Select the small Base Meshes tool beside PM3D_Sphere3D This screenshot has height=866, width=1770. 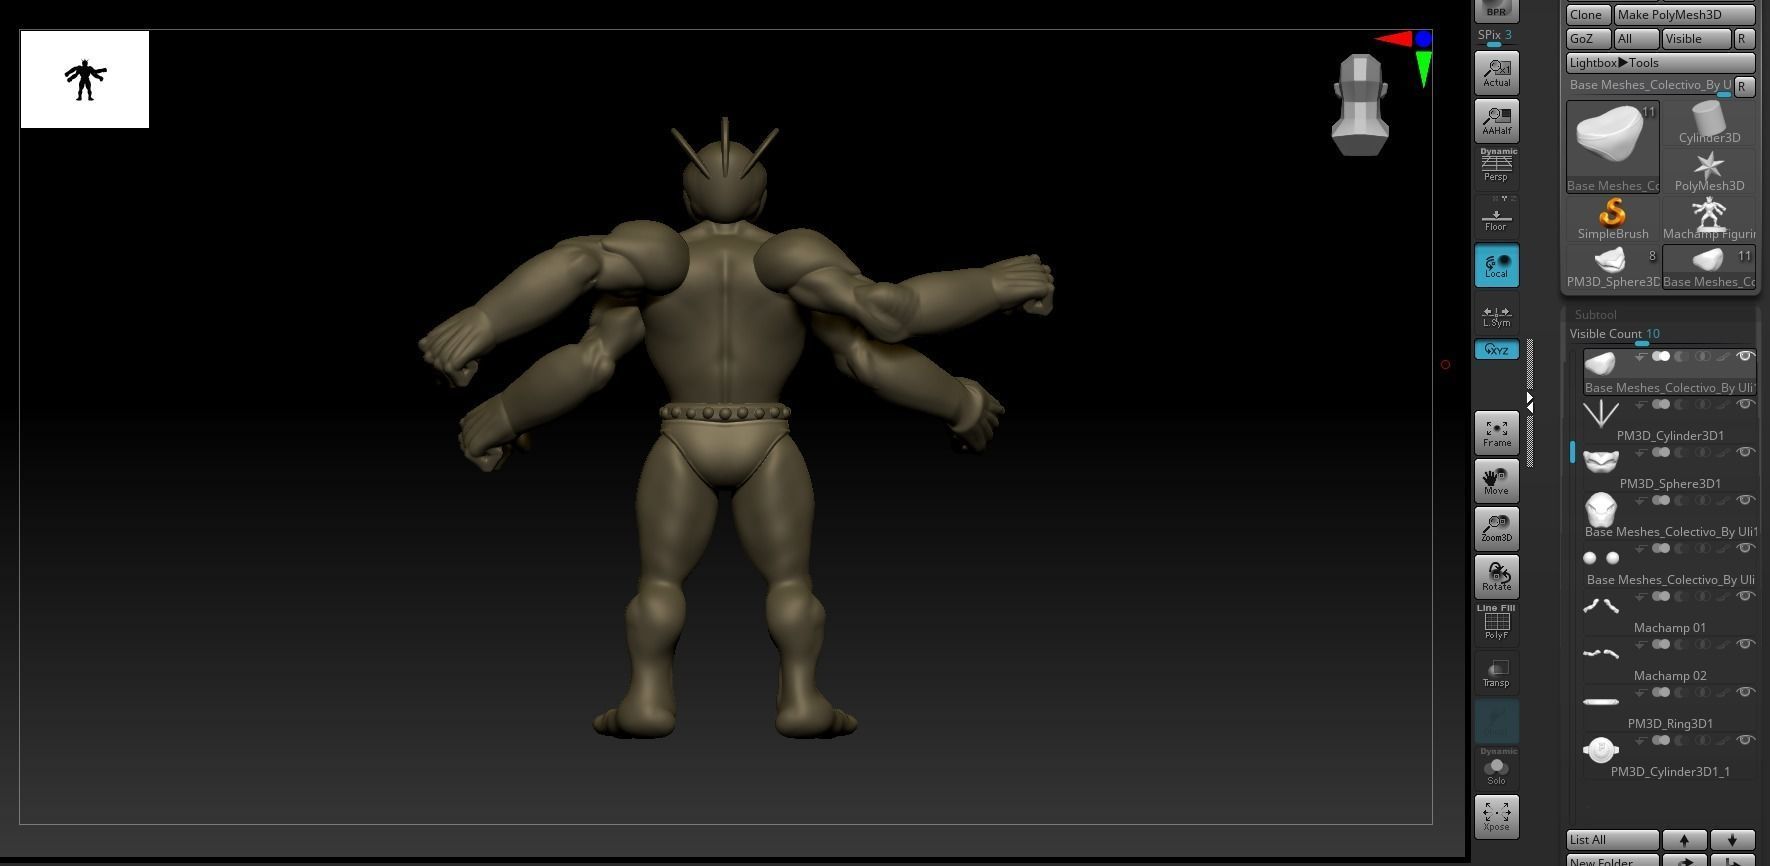[x=1709, y=267]
